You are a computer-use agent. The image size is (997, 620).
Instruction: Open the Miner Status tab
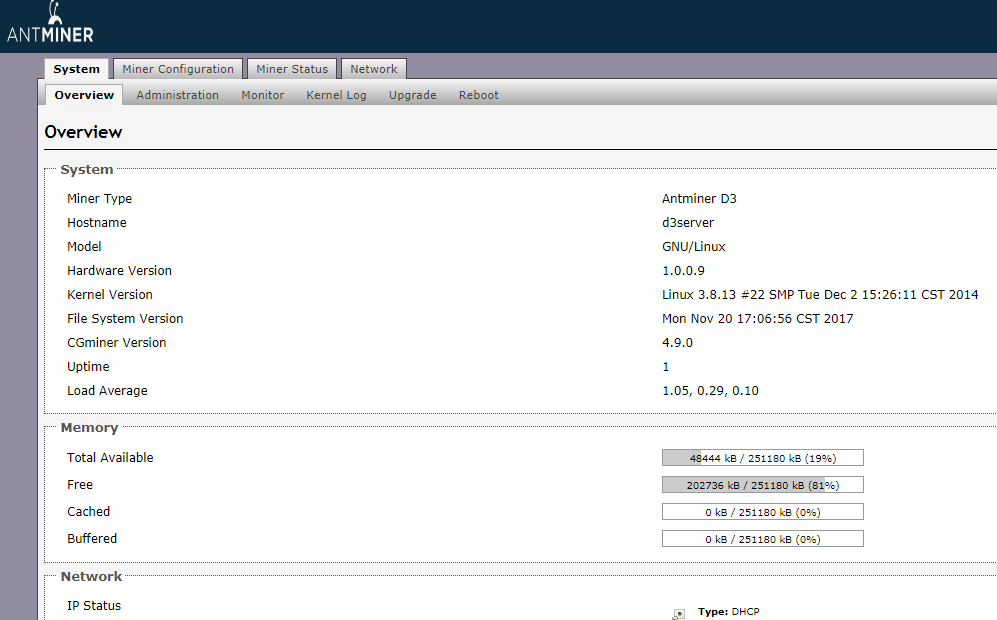(291, 69)
